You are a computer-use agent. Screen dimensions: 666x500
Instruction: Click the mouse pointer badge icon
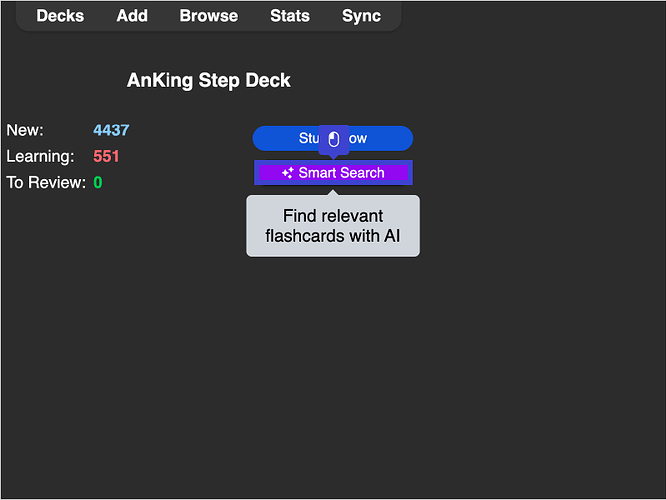(x=334, y=139)
